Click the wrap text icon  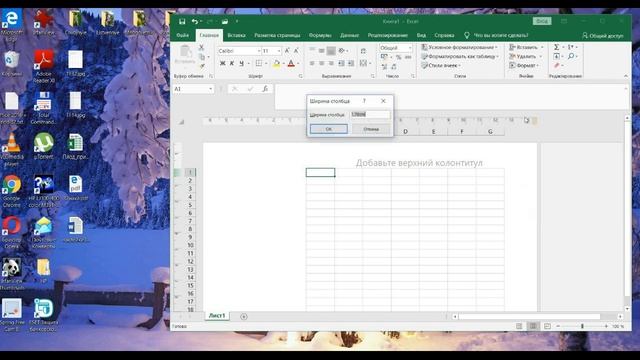coord(363,51)
